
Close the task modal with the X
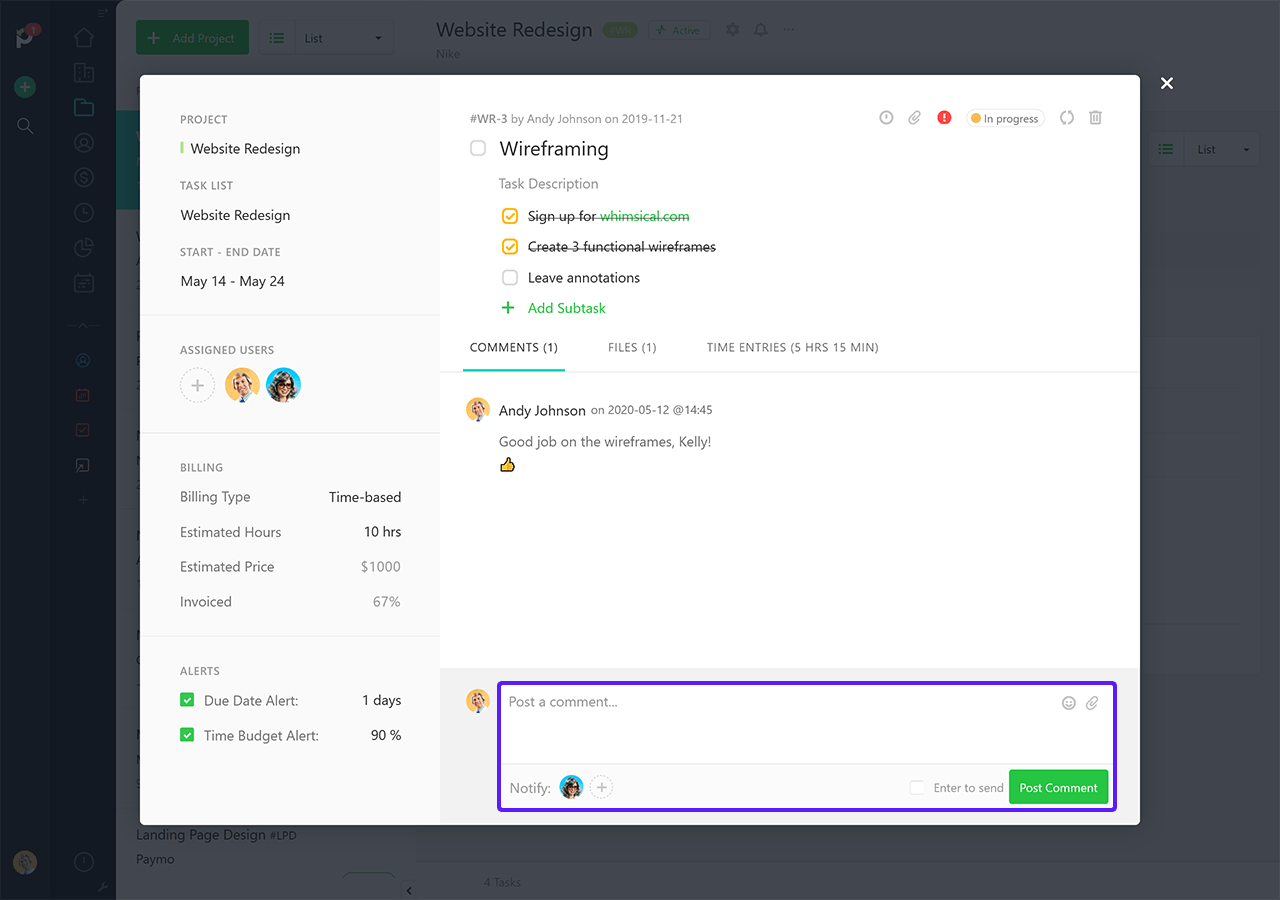click(1167, 83)
